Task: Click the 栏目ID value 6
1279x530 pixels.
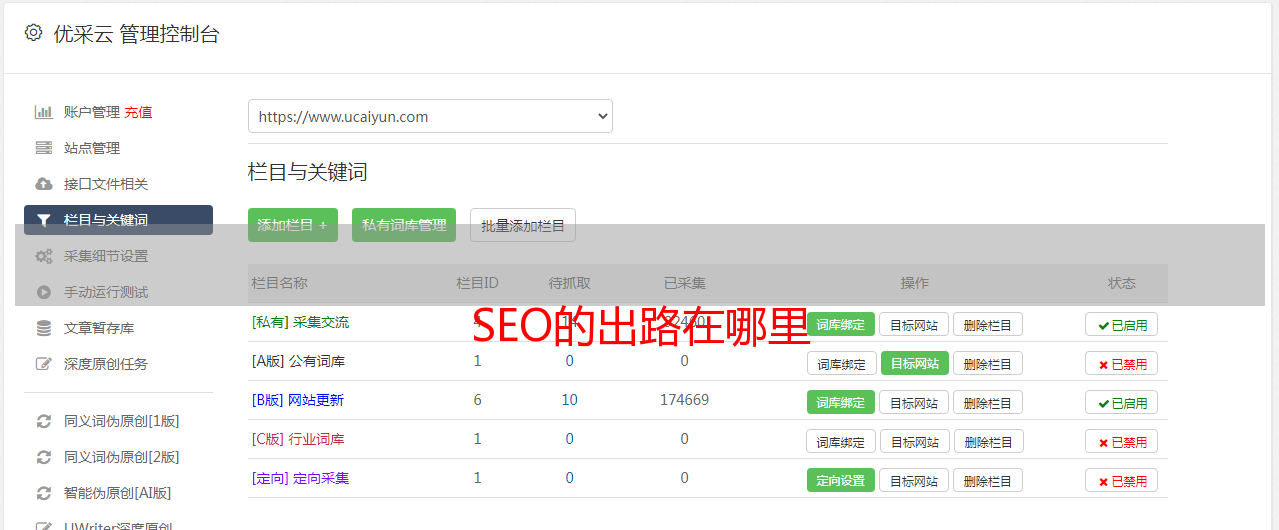Action: 477,400
